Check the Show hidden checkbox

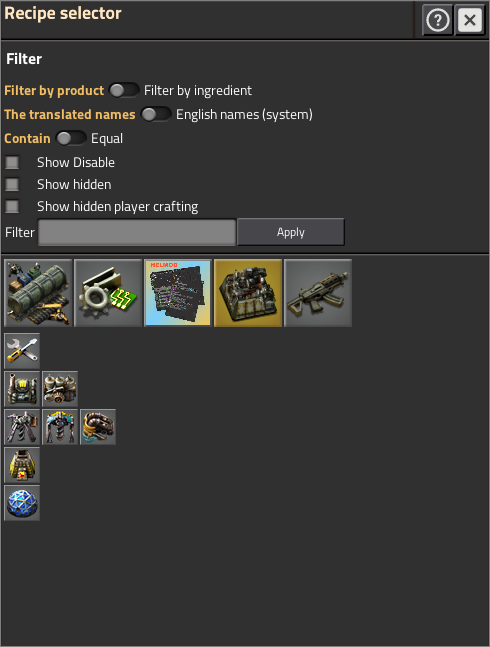pos(12,184)
